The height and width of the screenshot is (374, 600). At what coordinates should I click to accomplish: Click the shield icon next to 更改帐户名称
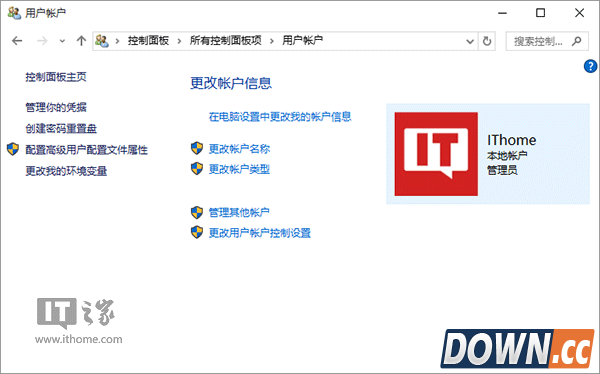[x=197, y=148]
